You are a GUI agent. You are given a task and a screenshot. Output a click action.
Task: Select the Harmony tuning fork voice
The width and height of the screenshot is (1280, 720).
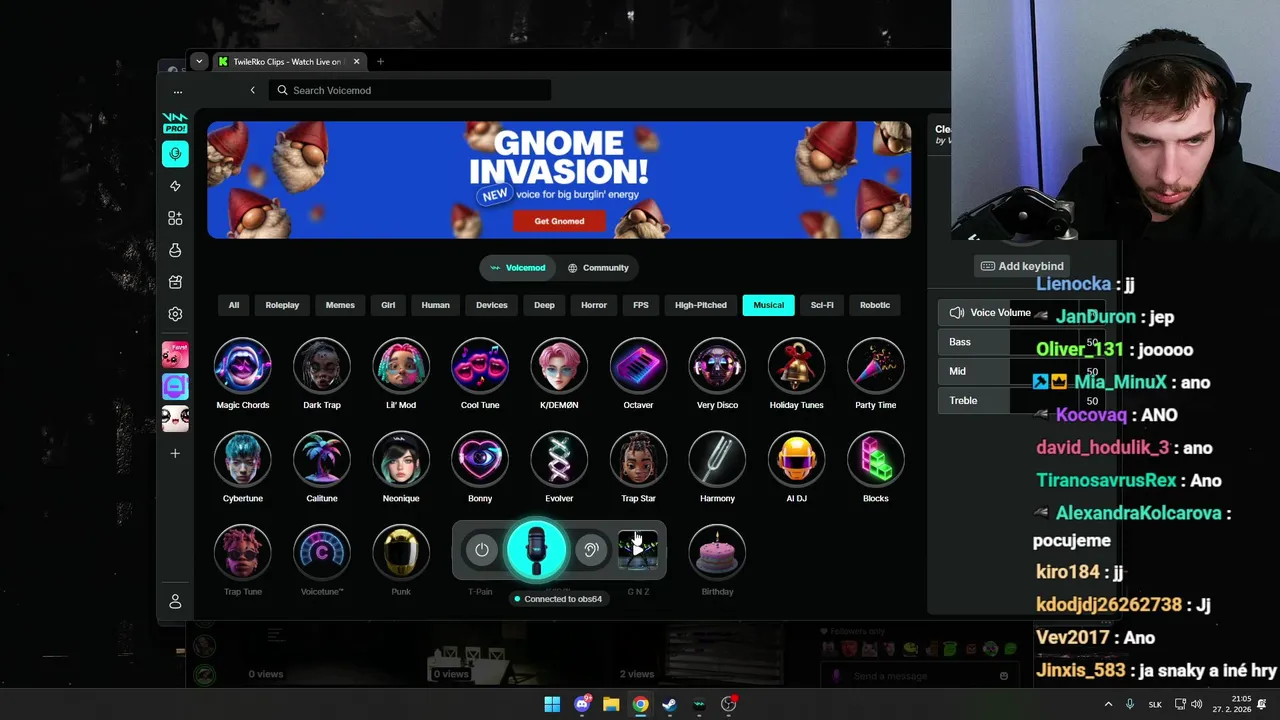717,459
